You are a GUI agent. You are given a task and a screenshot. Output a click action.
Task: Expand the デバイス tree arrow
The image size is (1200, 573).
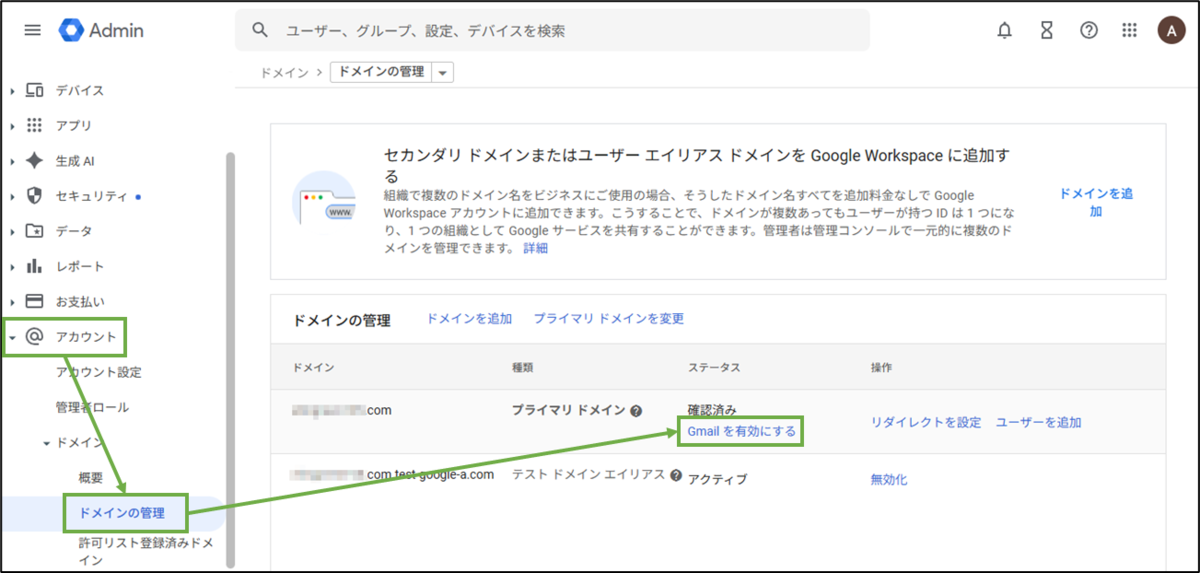pyautogui.click(x=12, y=91)
